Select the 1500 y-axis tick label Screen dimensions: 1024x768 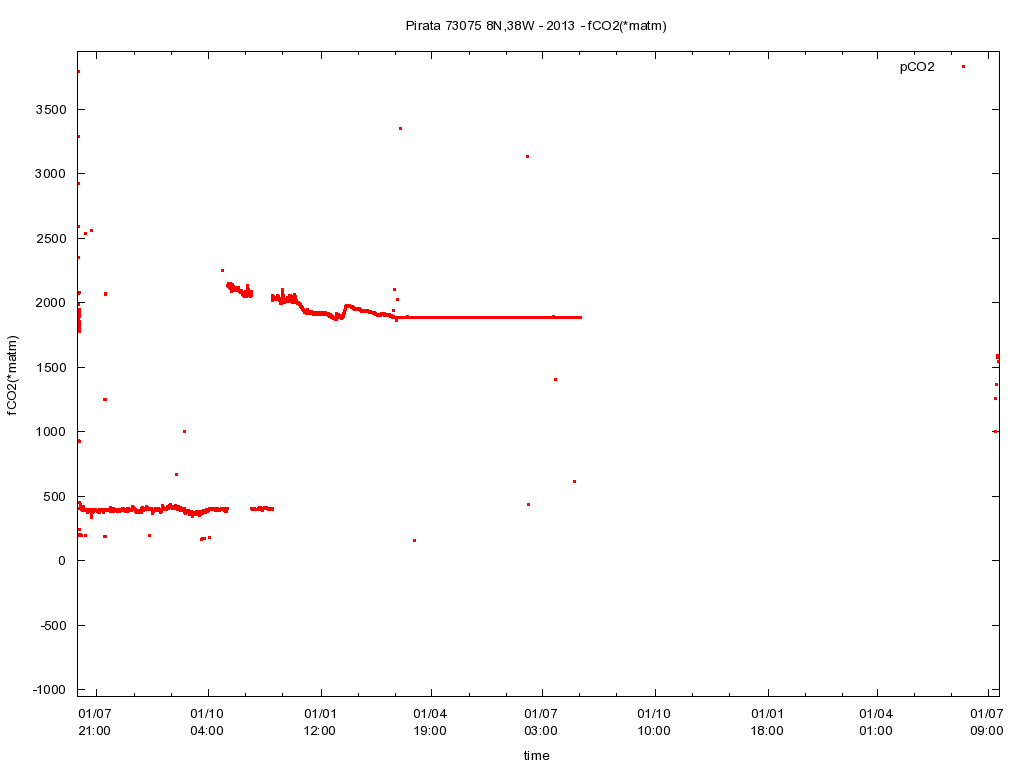[48, 367]
